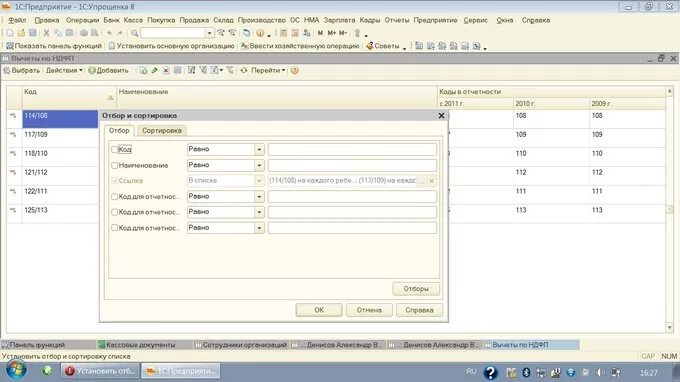Click the volume speaker tray icon
The width and height of the screenshot is (680, 382).
click(601, 372)
